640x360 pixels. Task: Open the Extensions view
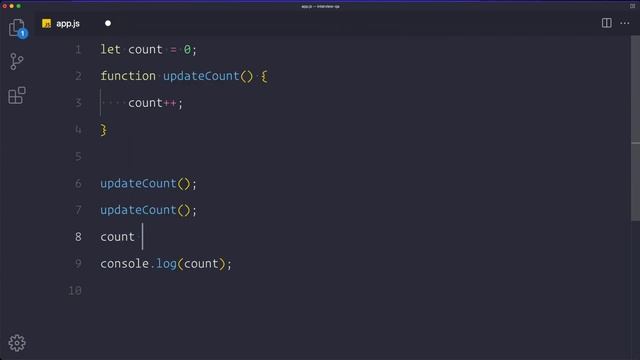point(17,96)
